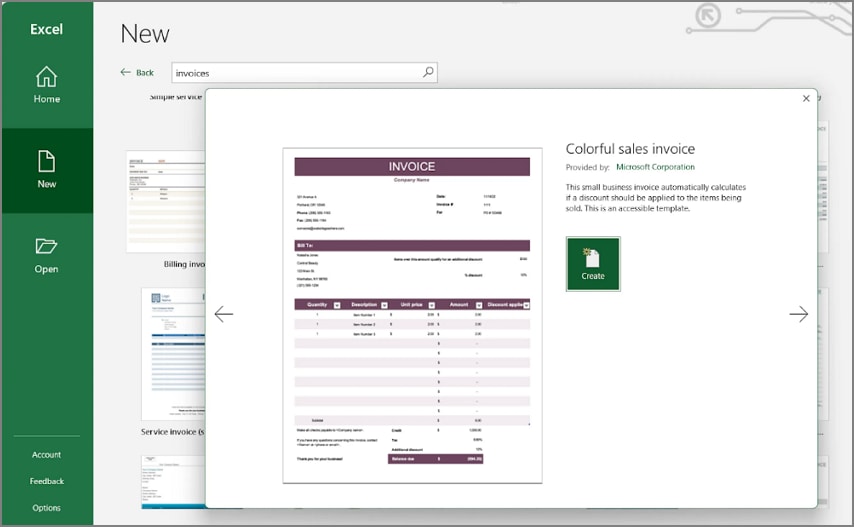Click the Colorful sales invoice title text

630,149
